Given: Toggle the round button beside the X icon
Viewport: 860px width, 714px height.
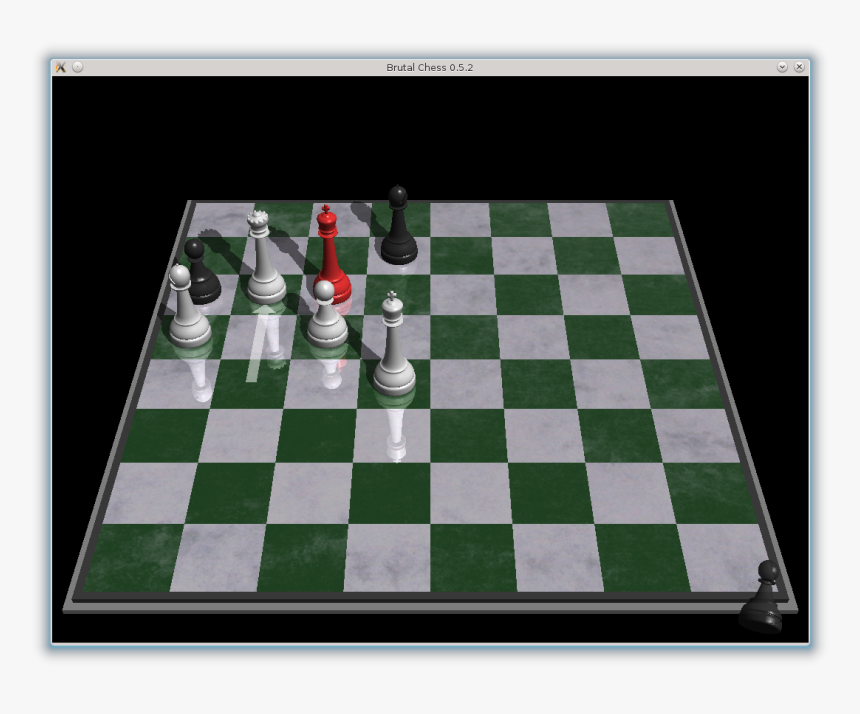Looking at the screenshot, I should 78,67.
